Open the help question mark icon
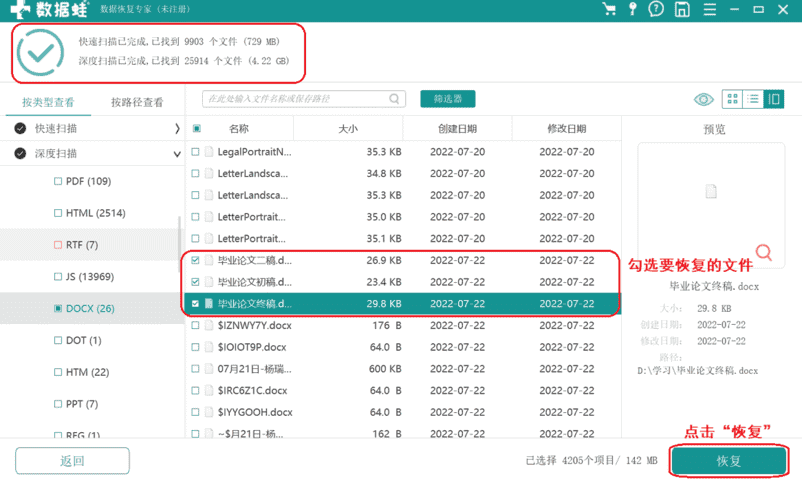The width and height of the screenshot is (802, 490). 657,10
